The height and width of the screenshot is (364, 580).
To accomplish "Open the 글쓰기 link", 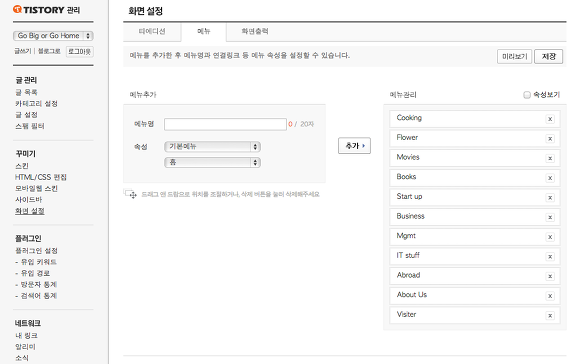I will [x=23, y=51].
